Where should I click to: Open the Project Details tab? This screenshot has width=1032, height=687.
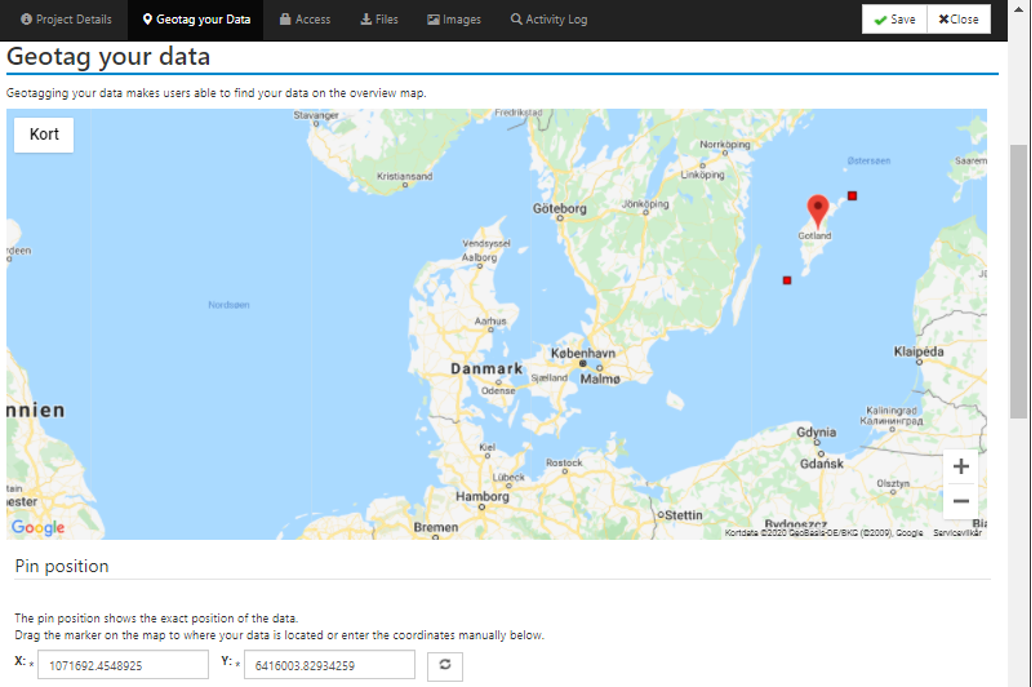tap(66, 20)
